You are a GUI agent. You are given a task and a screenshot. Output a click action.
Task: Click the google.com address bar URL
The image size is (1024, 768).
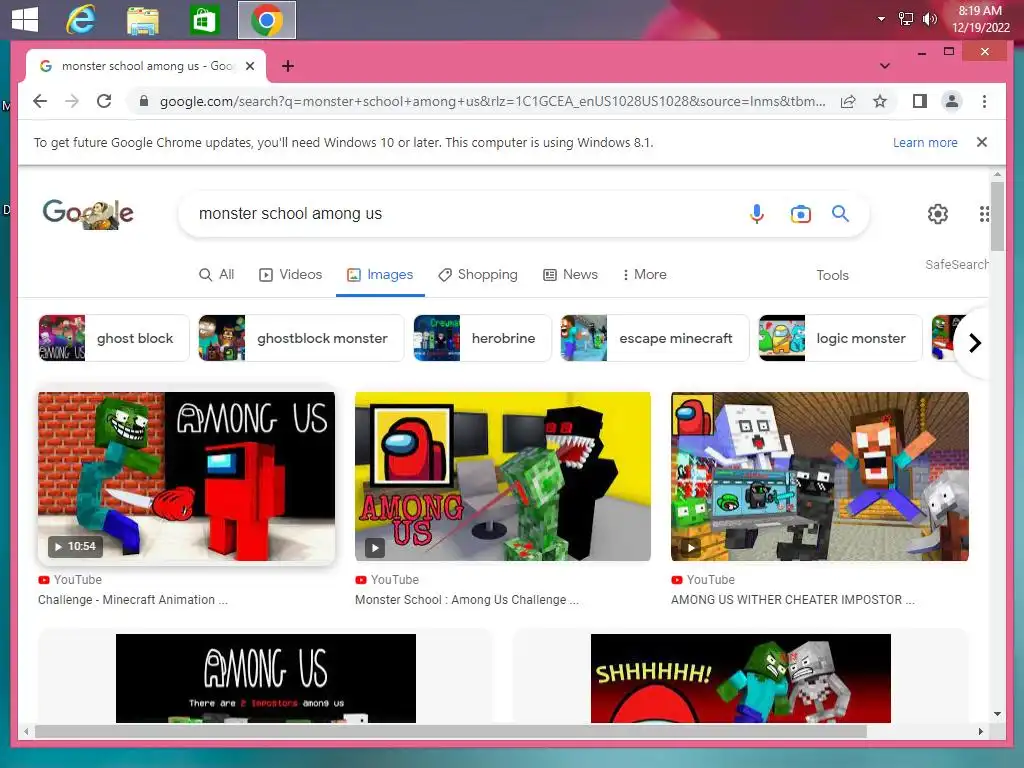pos(492,101)
